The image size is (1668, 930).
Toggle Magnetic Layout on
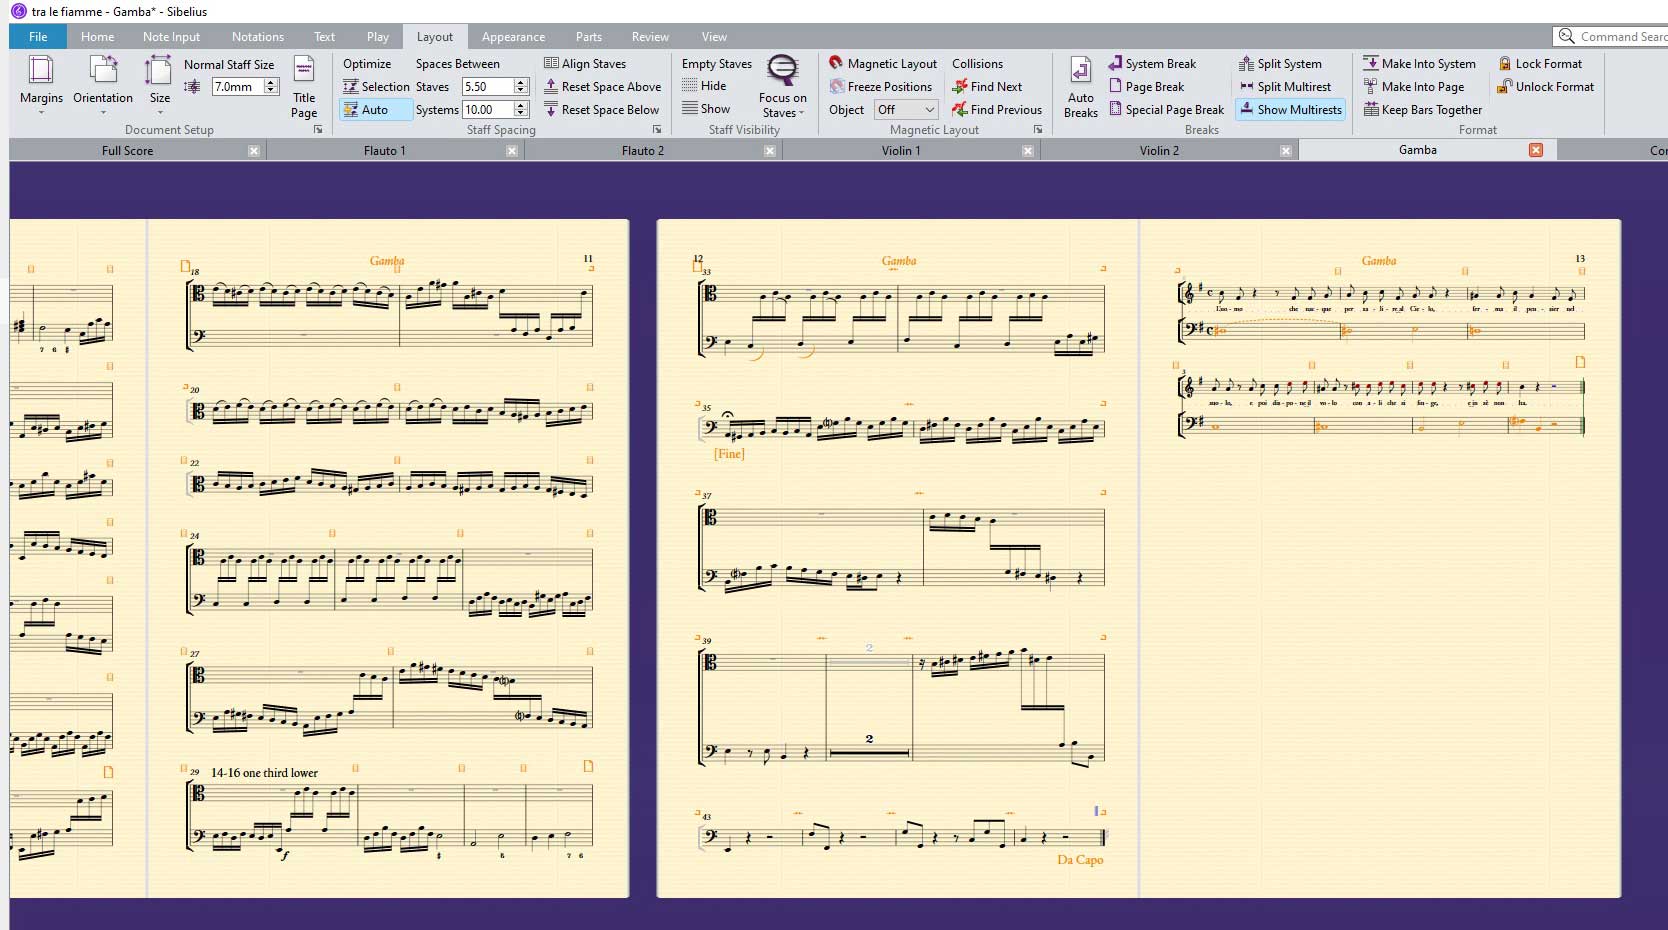pos(883,63)
